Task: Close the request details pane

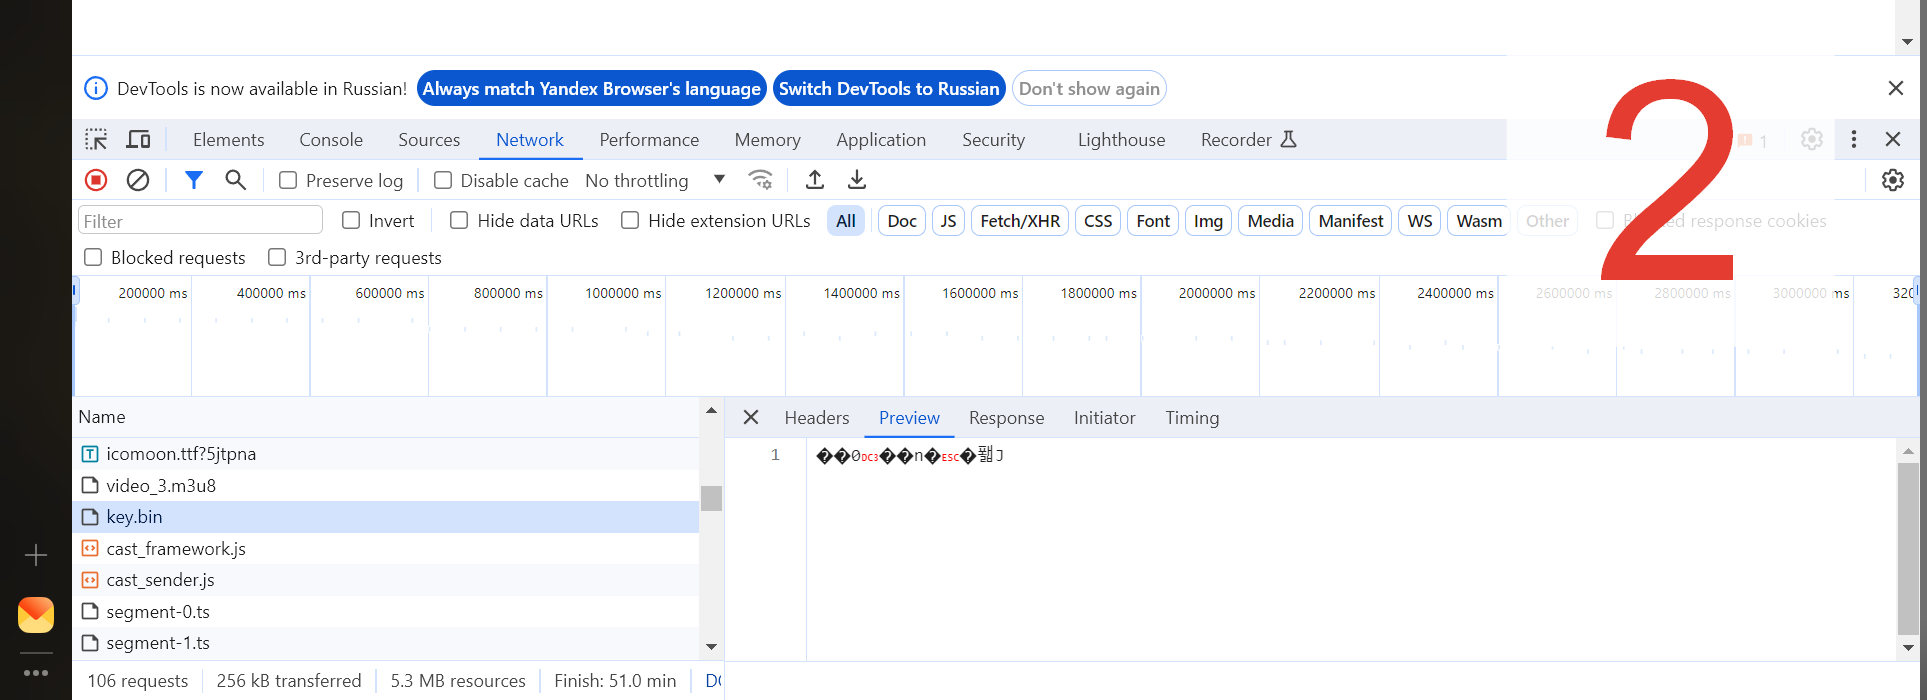Action: 751,417
